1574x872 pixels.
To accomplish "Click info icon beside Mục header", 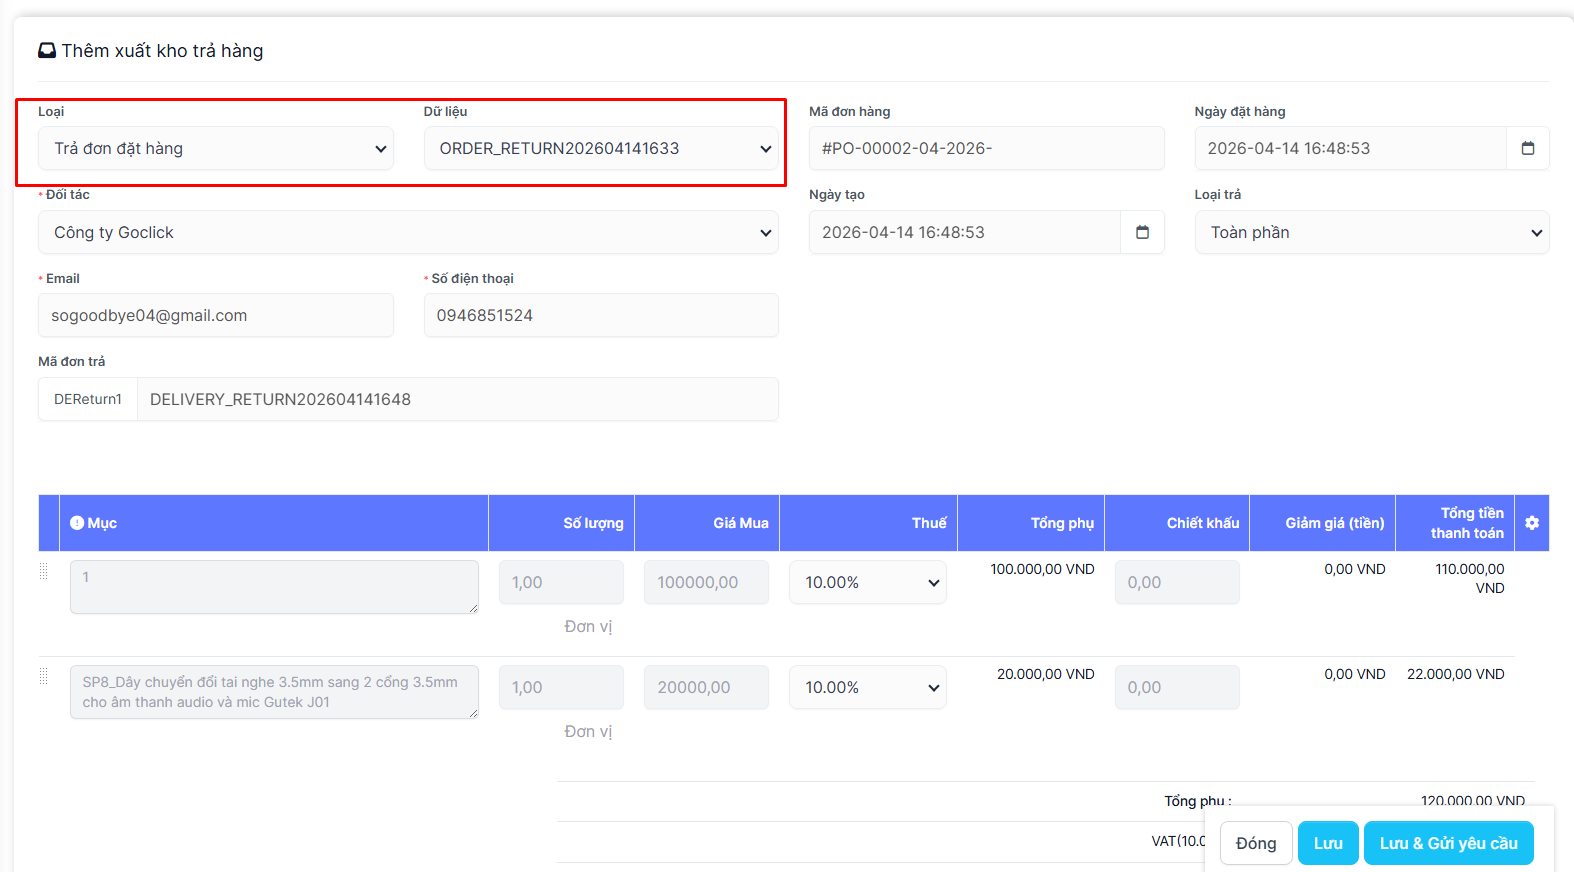I will pyautogui.click(x=77, y=523).
